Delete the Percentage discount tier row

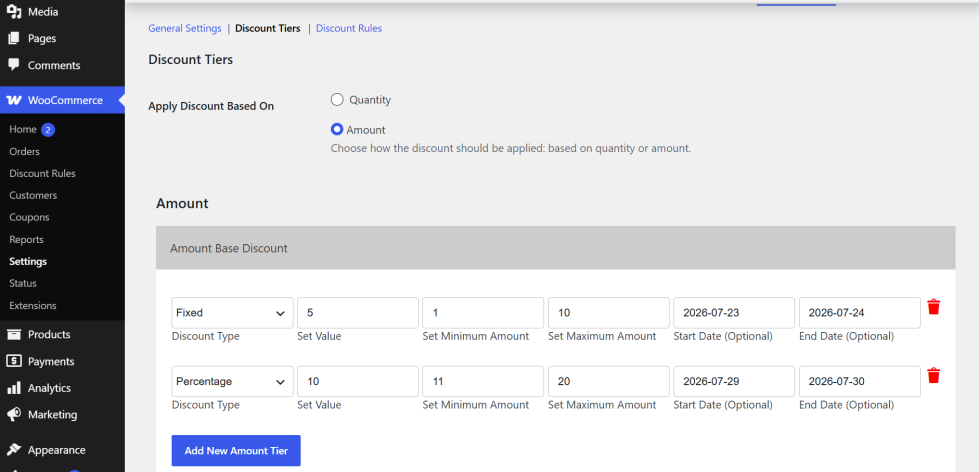(x=933, y=375)
